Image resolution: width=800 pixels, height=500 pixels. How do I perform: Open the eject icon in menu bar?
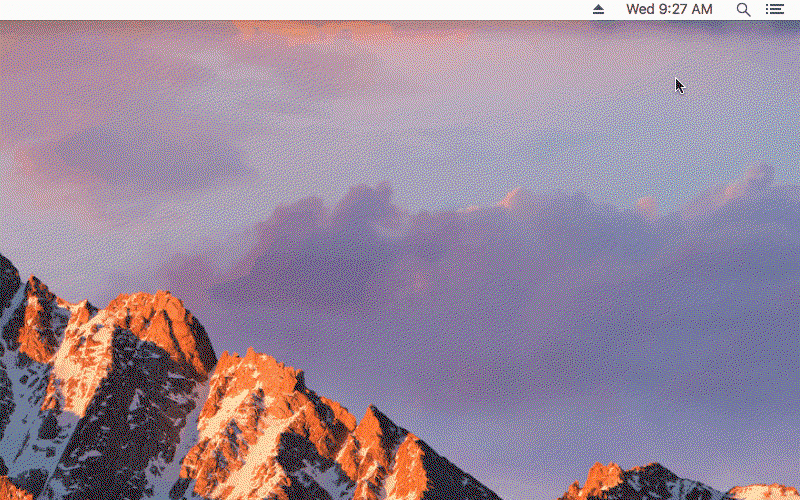point(598,9)
